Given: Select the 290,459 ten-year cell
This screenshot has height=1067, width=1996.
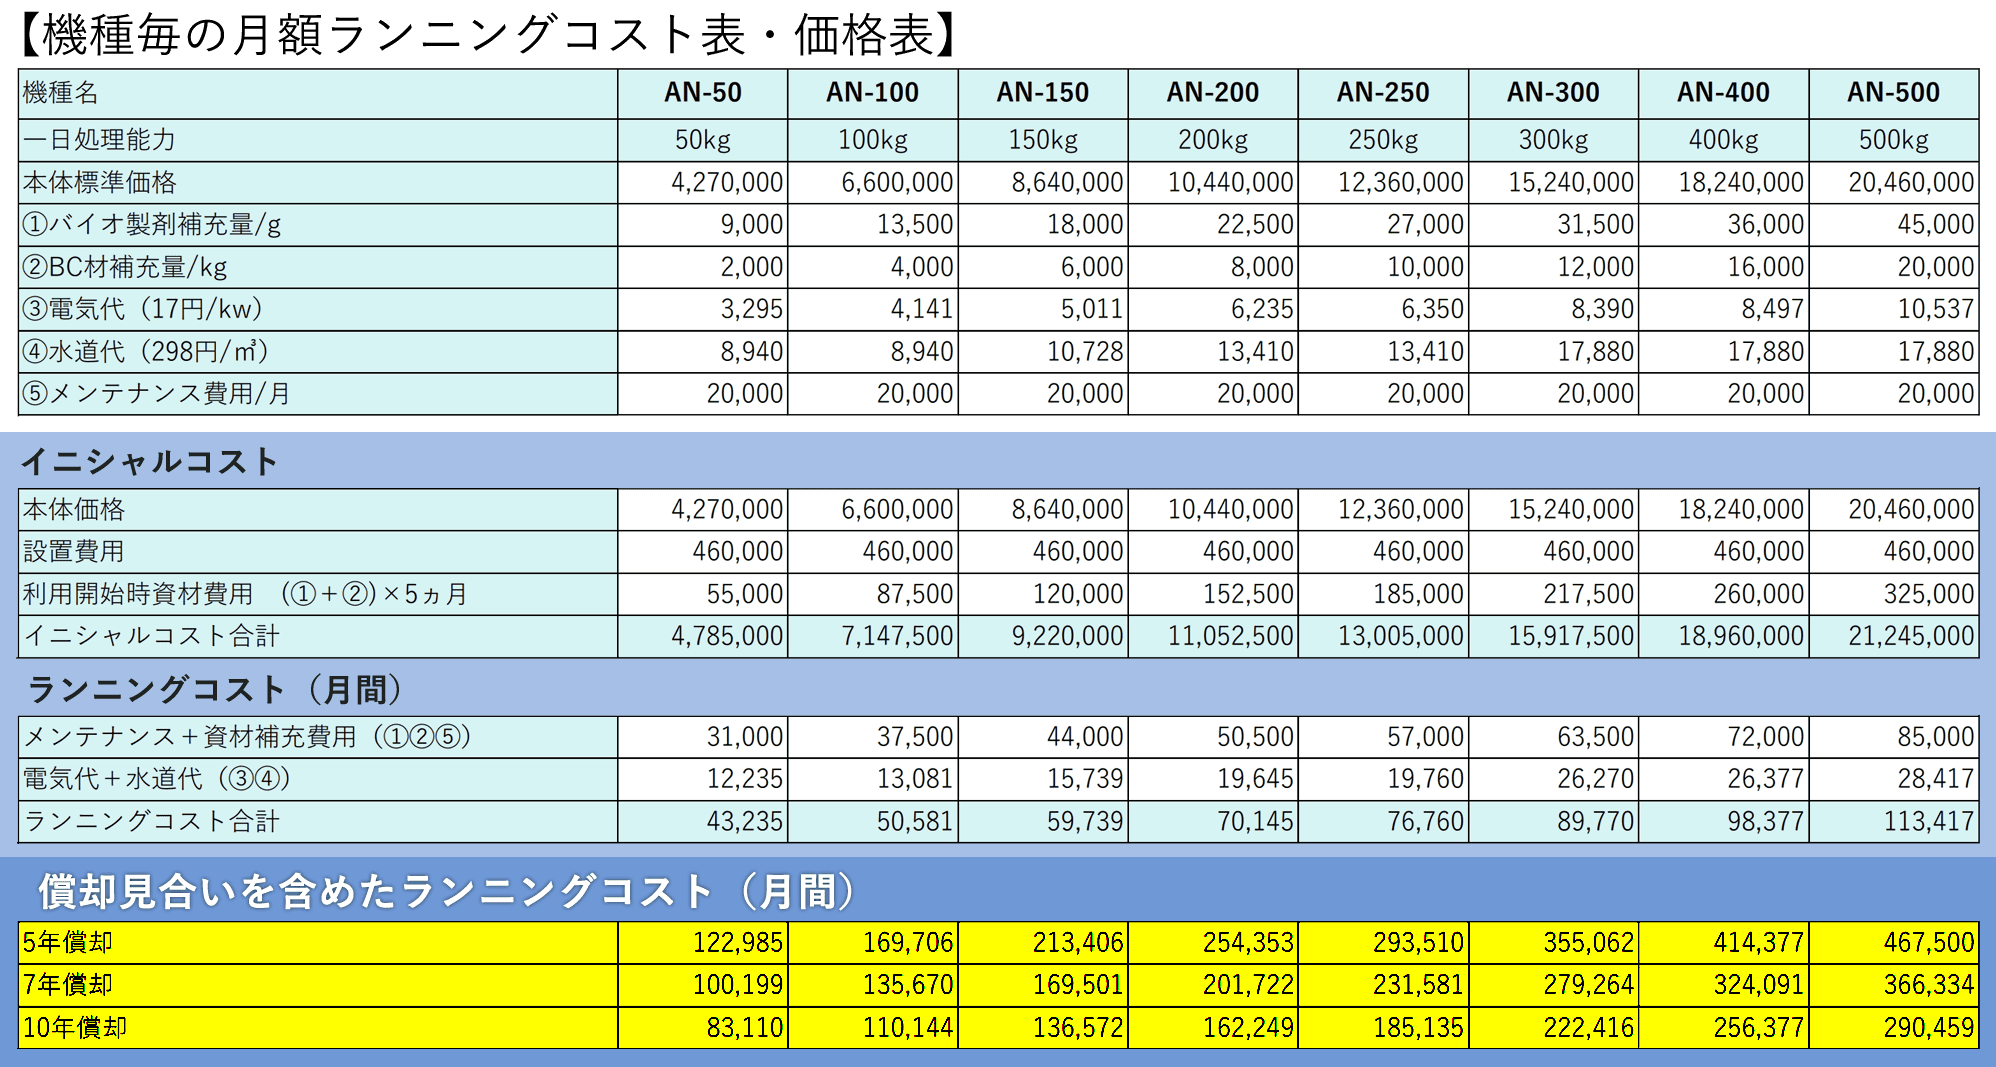Looking at the screenshot, I should pyautogui.click(x=1894, y=1028).
